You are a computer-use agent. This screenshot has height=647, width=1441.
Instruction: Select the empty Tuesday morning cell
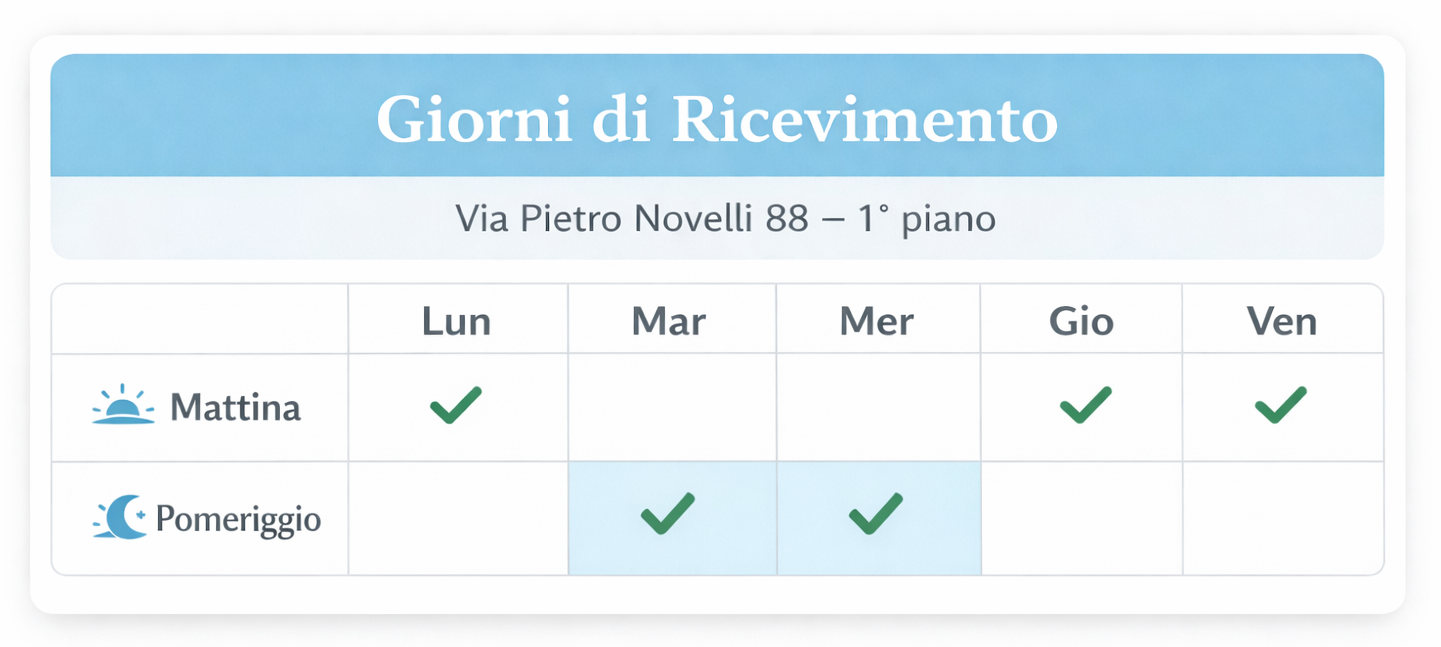[672, 407]
